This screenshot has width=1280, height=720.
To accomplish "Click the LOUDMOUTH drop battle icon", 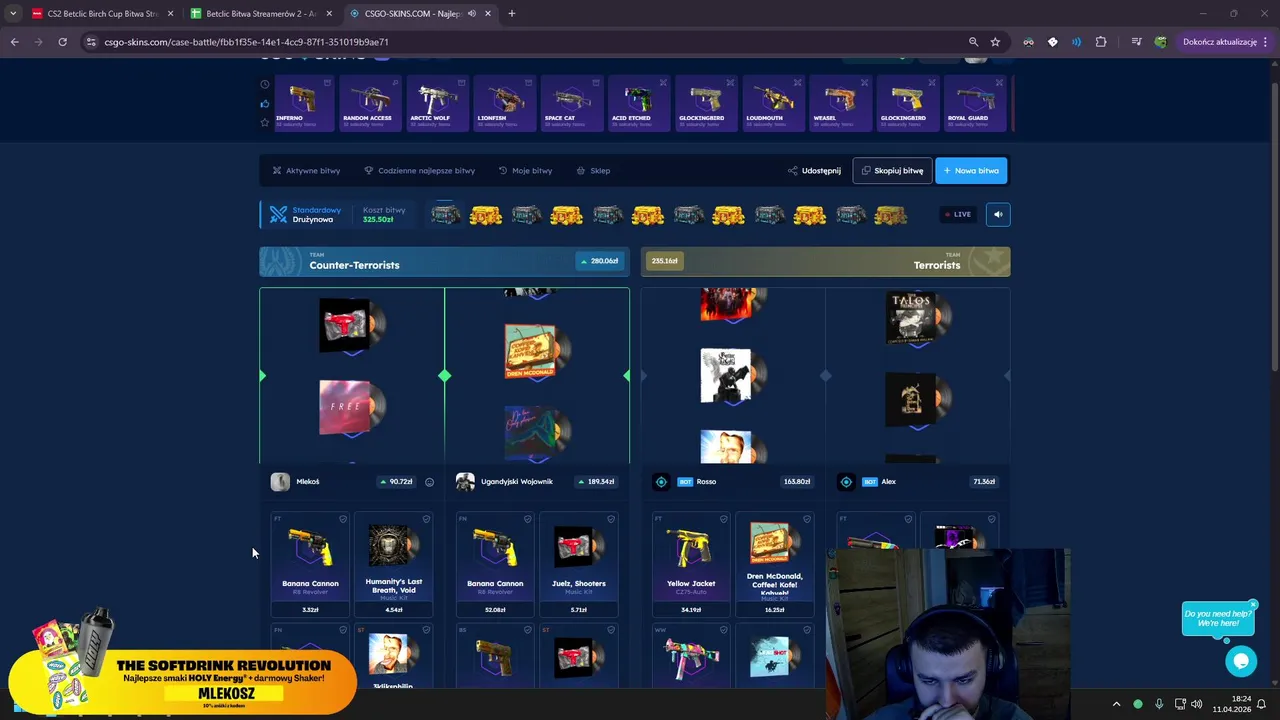I will pyautogui.click(x=797, y=83).
